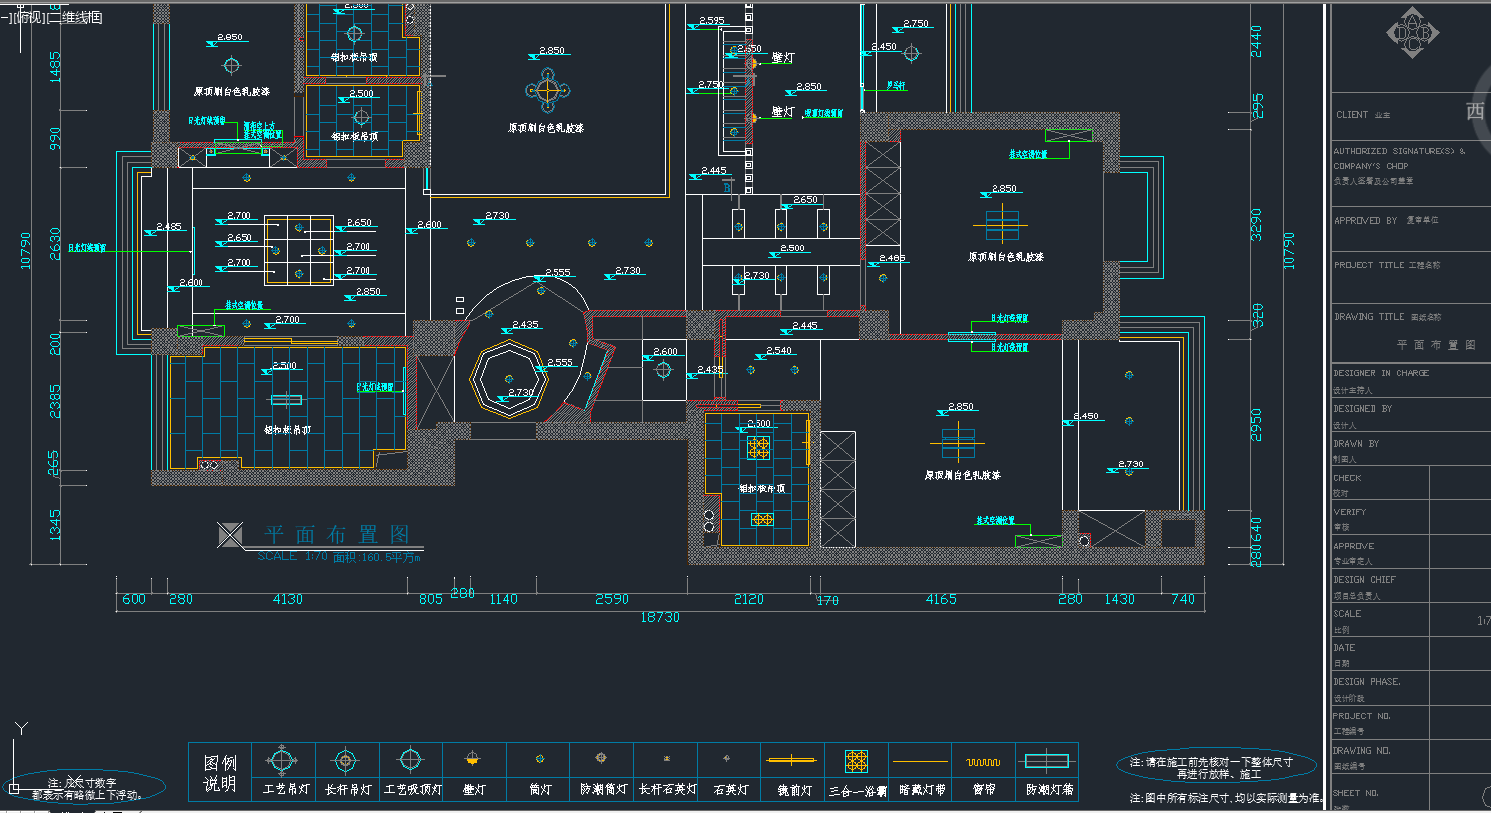
Task: Click the 窗帘 curtain wave symbol in legend
Action: click(984, 761)
